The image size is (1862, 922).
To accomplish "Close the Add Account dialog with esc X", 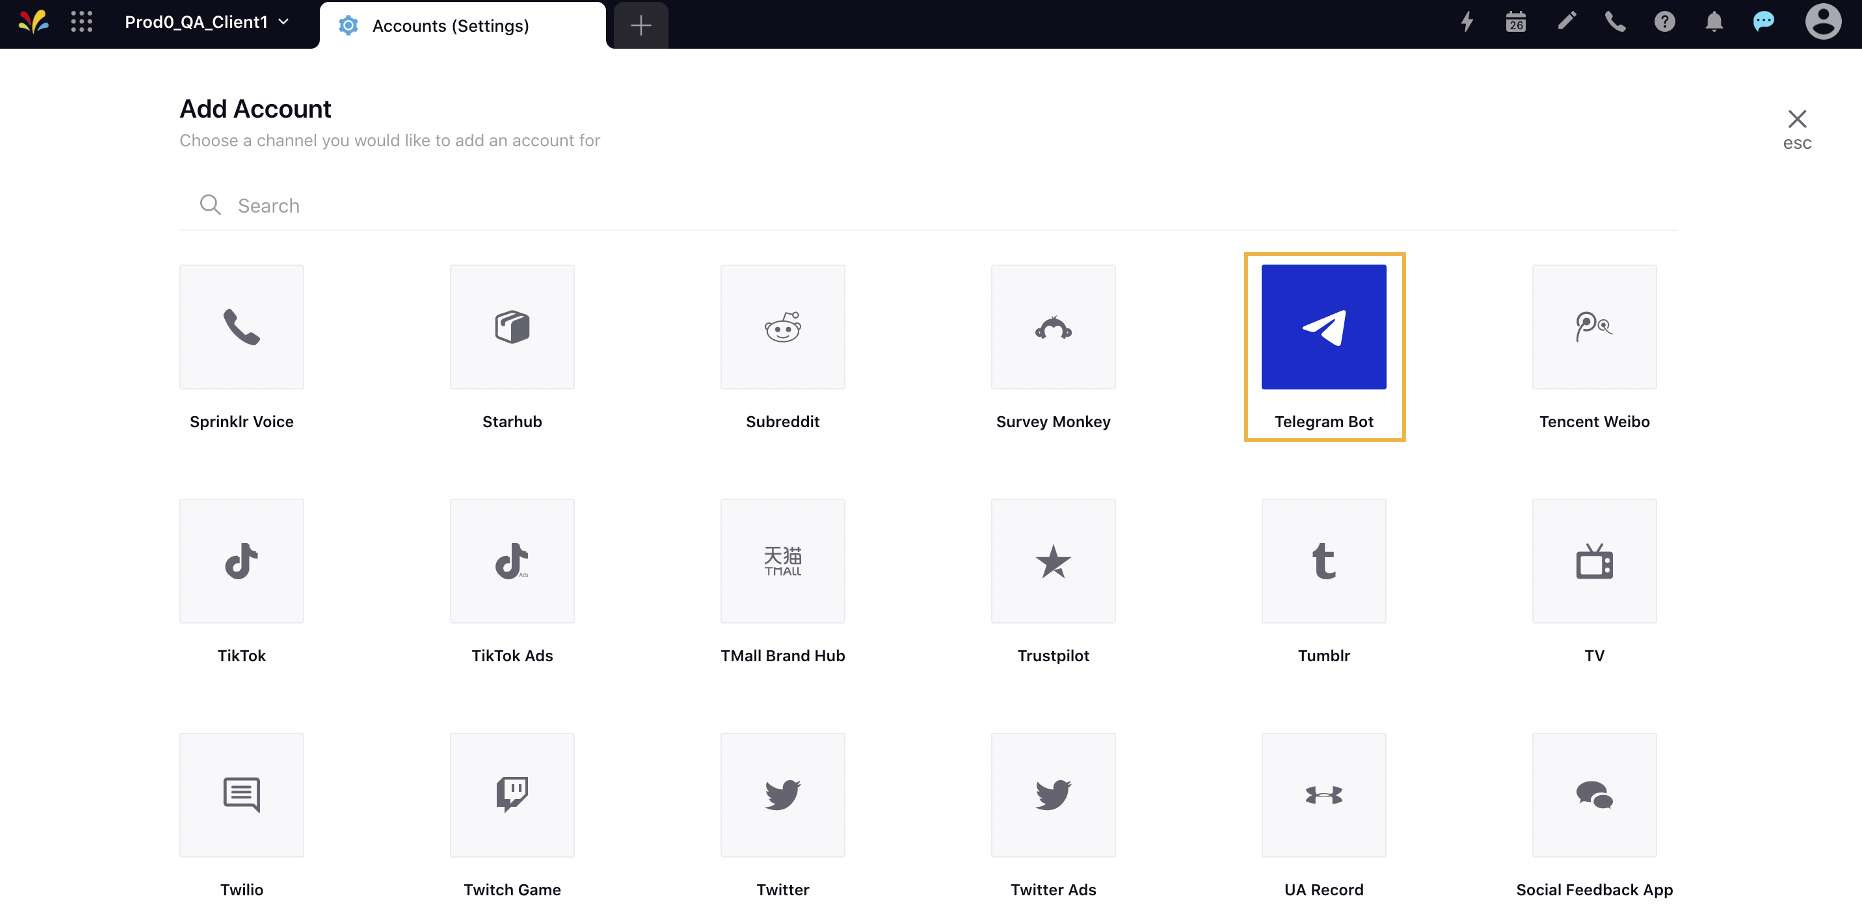I will (1797, 129).
